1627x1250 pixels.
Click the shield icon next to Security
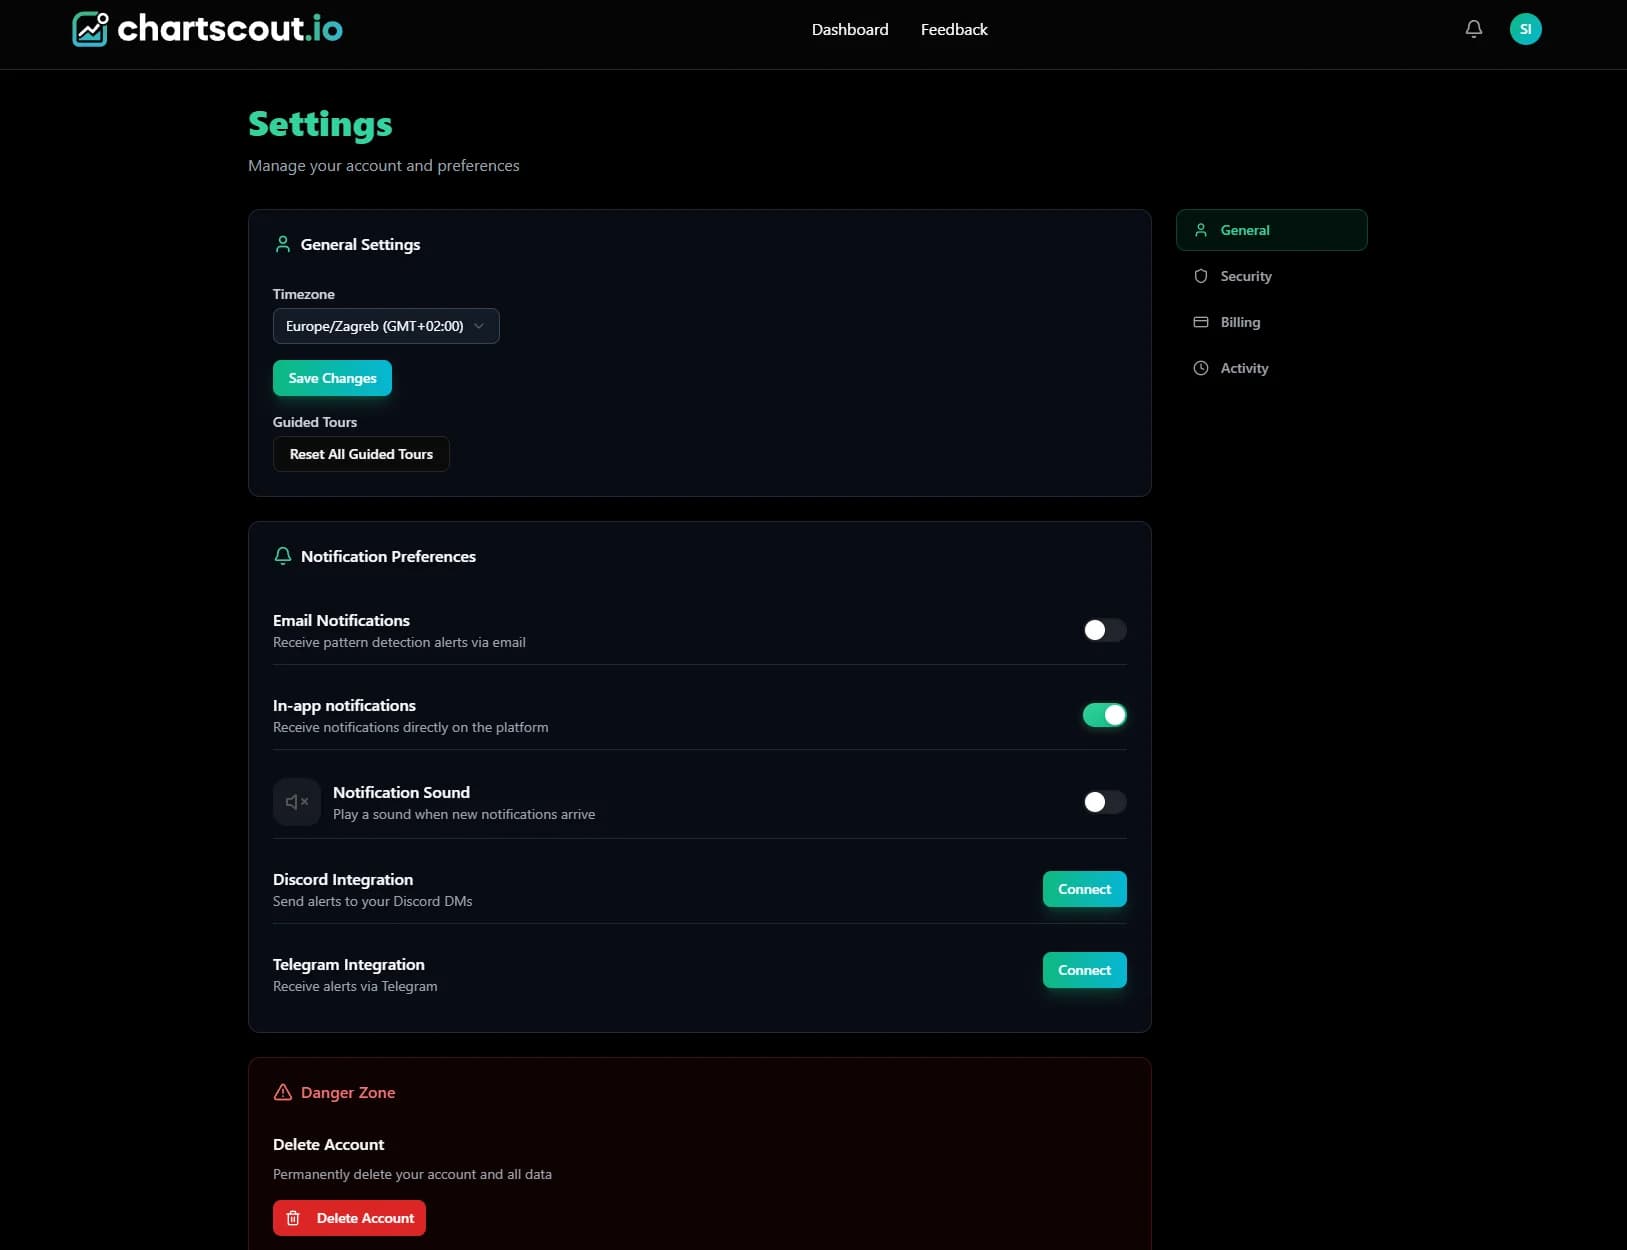1201,276
